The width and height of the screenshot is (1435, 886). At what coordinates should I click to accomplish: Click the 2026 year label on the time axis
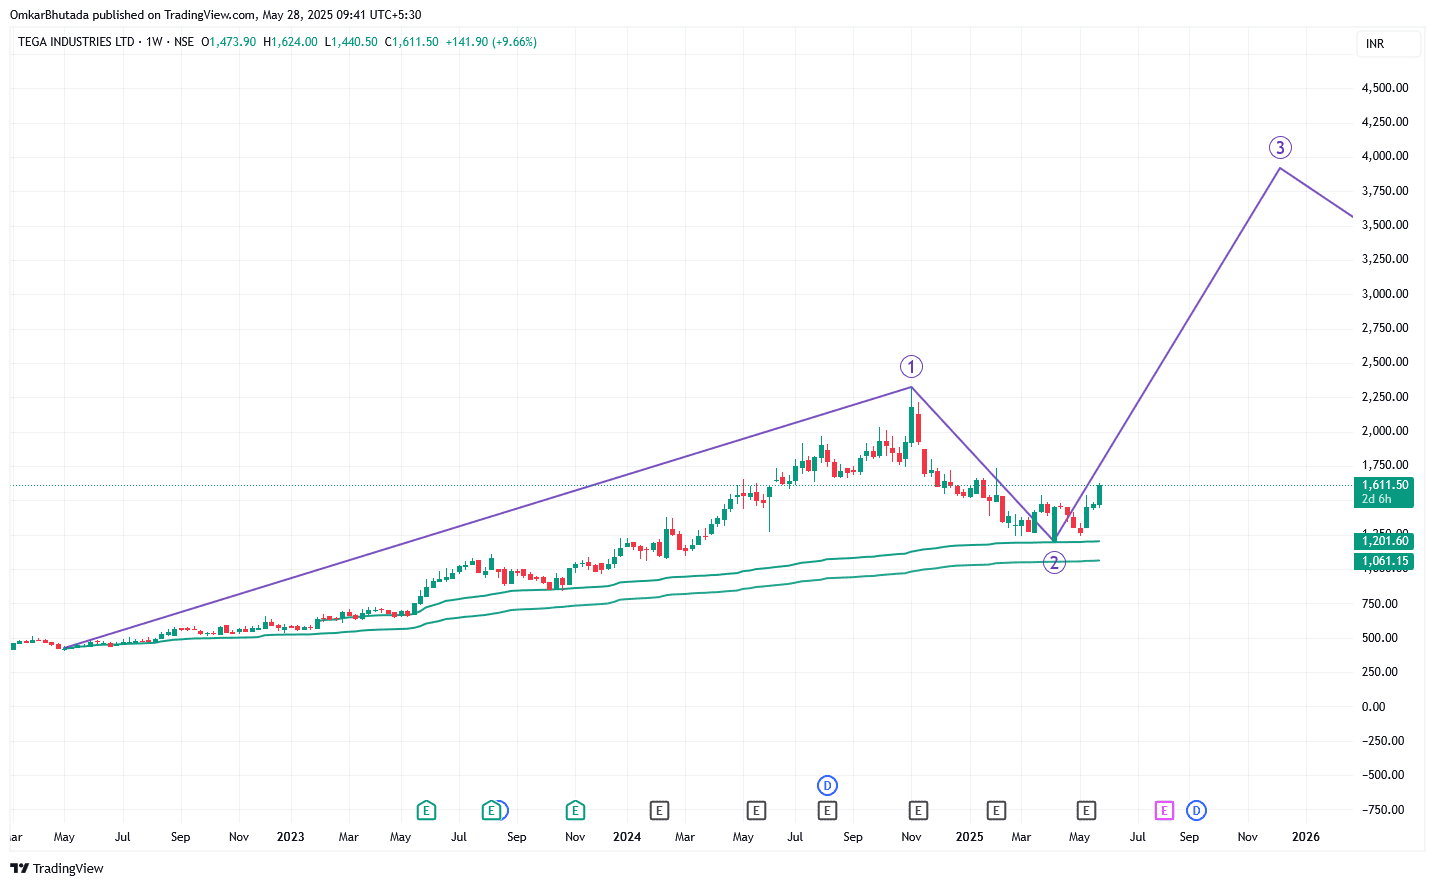[x=1306, y=837]
